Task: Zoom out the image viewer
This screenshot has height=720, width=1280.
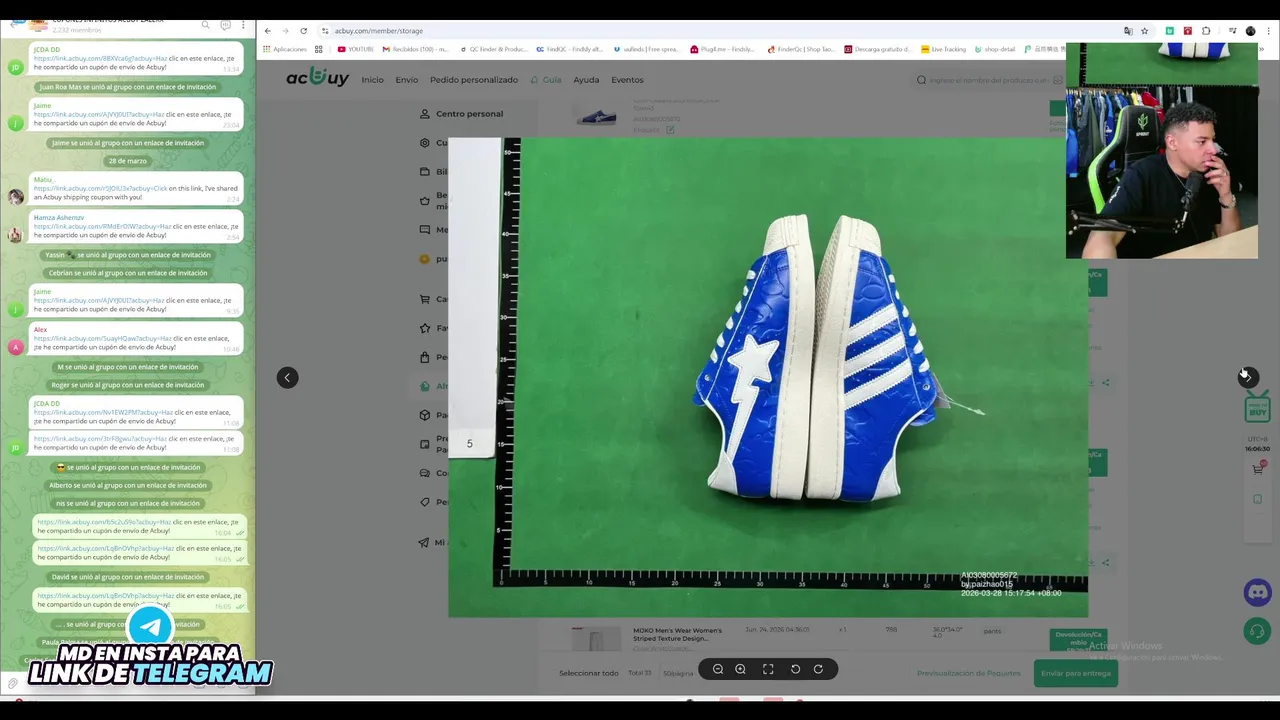Action: [717, 669]
